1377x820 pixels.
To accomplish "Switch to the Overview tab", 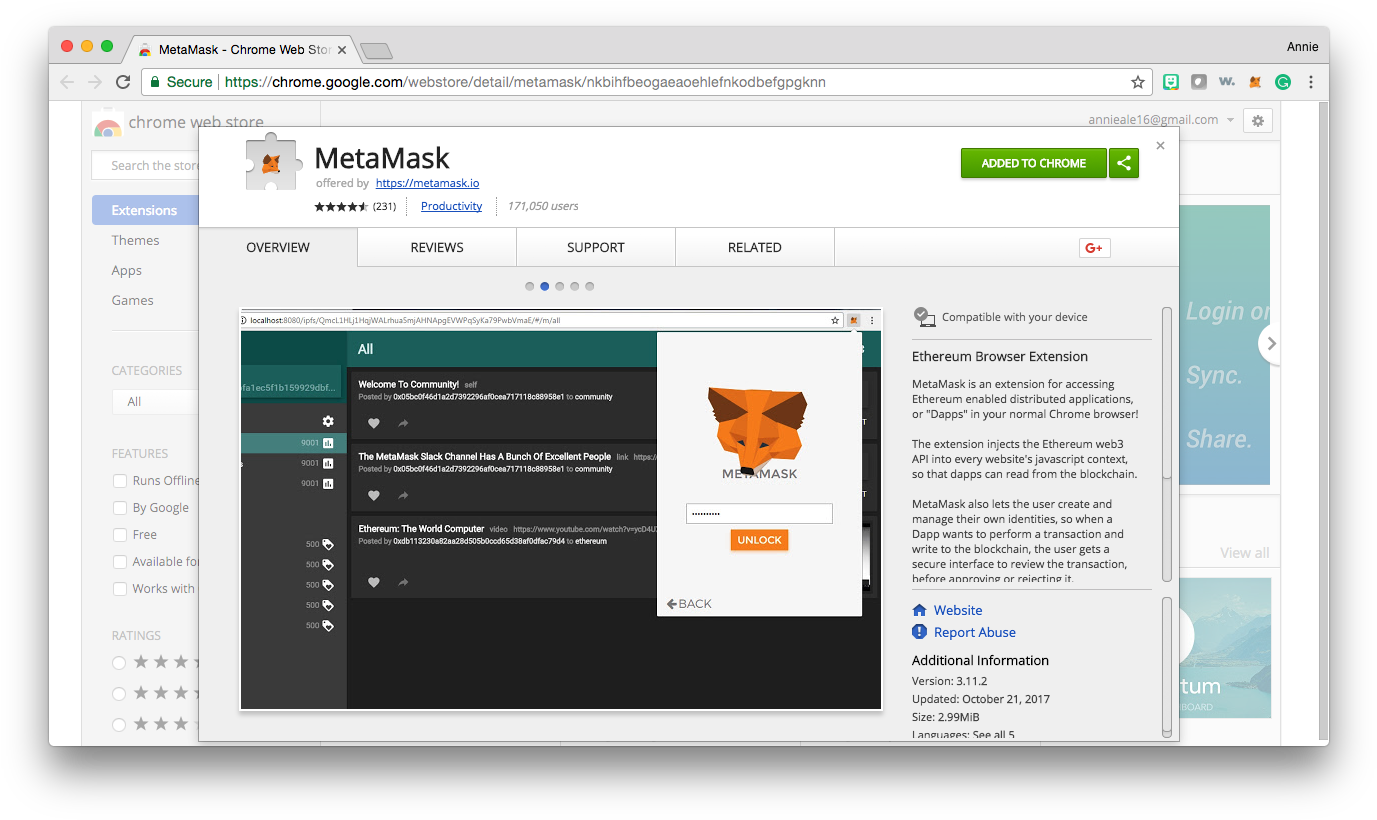I will tap(278, 247).
